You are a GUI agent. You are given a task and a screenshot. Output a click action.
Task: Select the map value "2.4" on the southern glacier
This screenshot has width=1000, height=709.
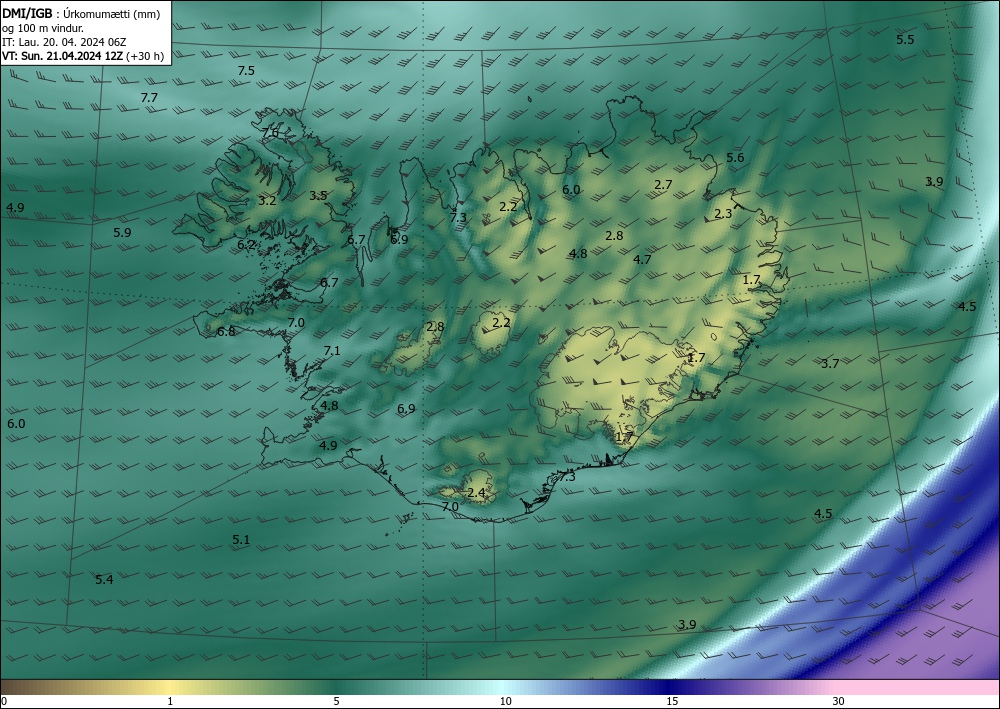(476, 493)
